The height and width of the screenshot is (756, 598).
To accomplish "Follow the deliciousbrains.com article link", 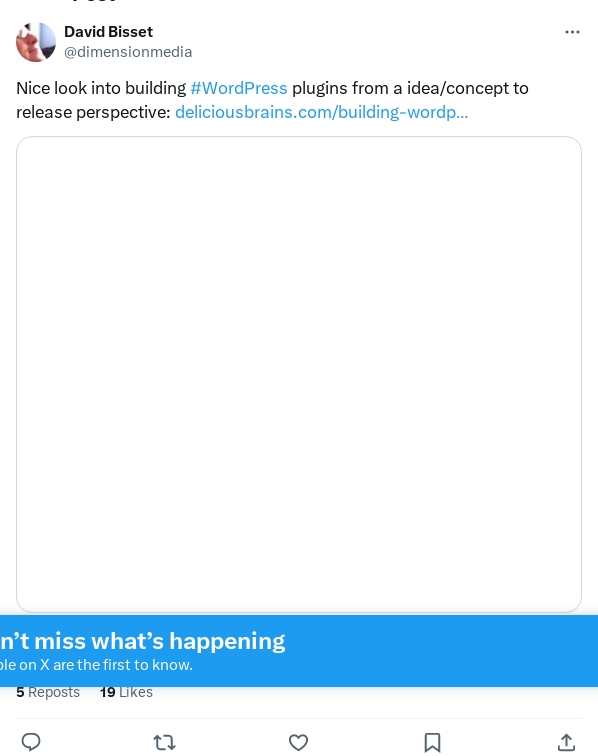I will click(321, 112).
